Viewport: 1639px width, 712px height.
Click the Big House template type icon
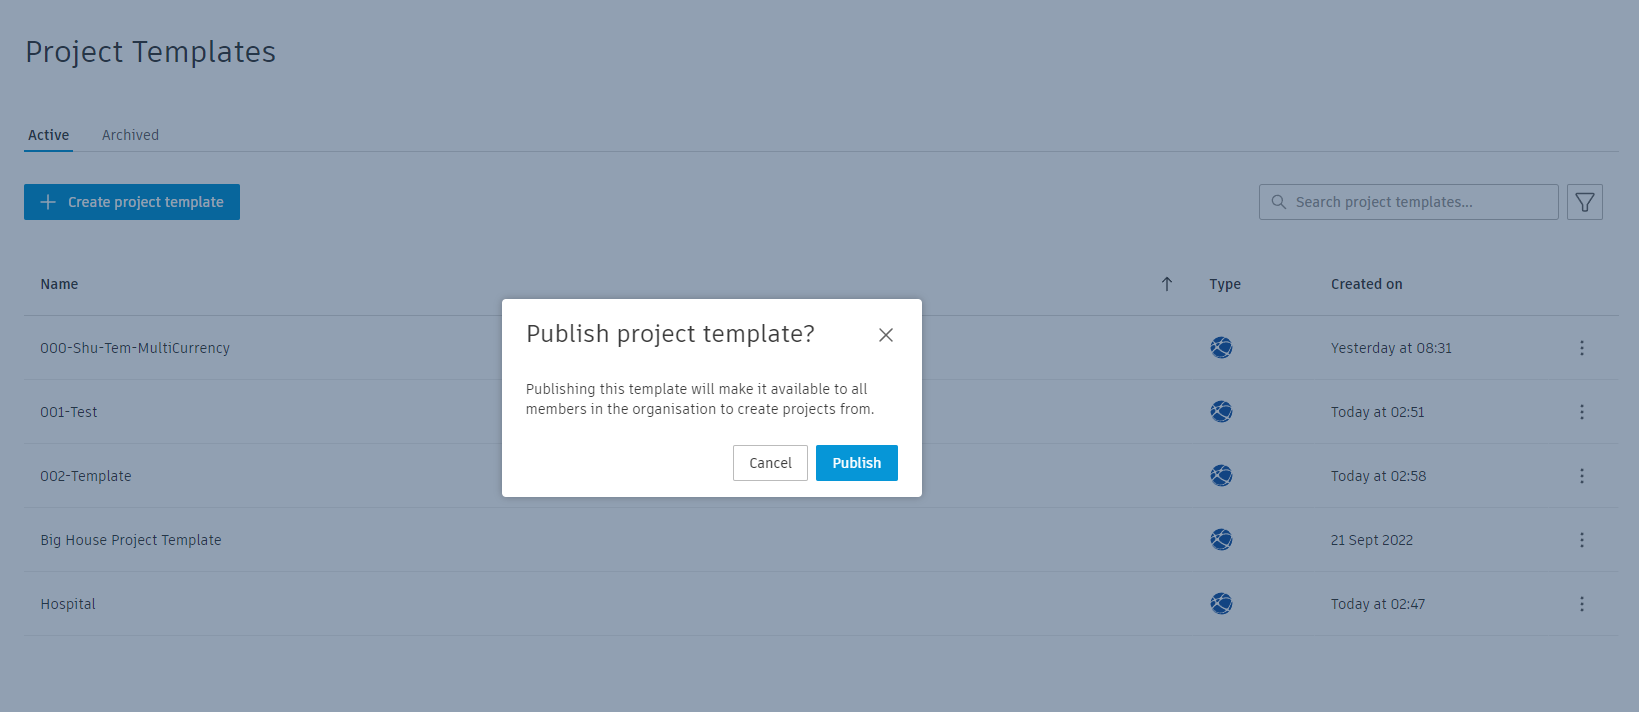pyautogui.click(x=1221, y=540)
